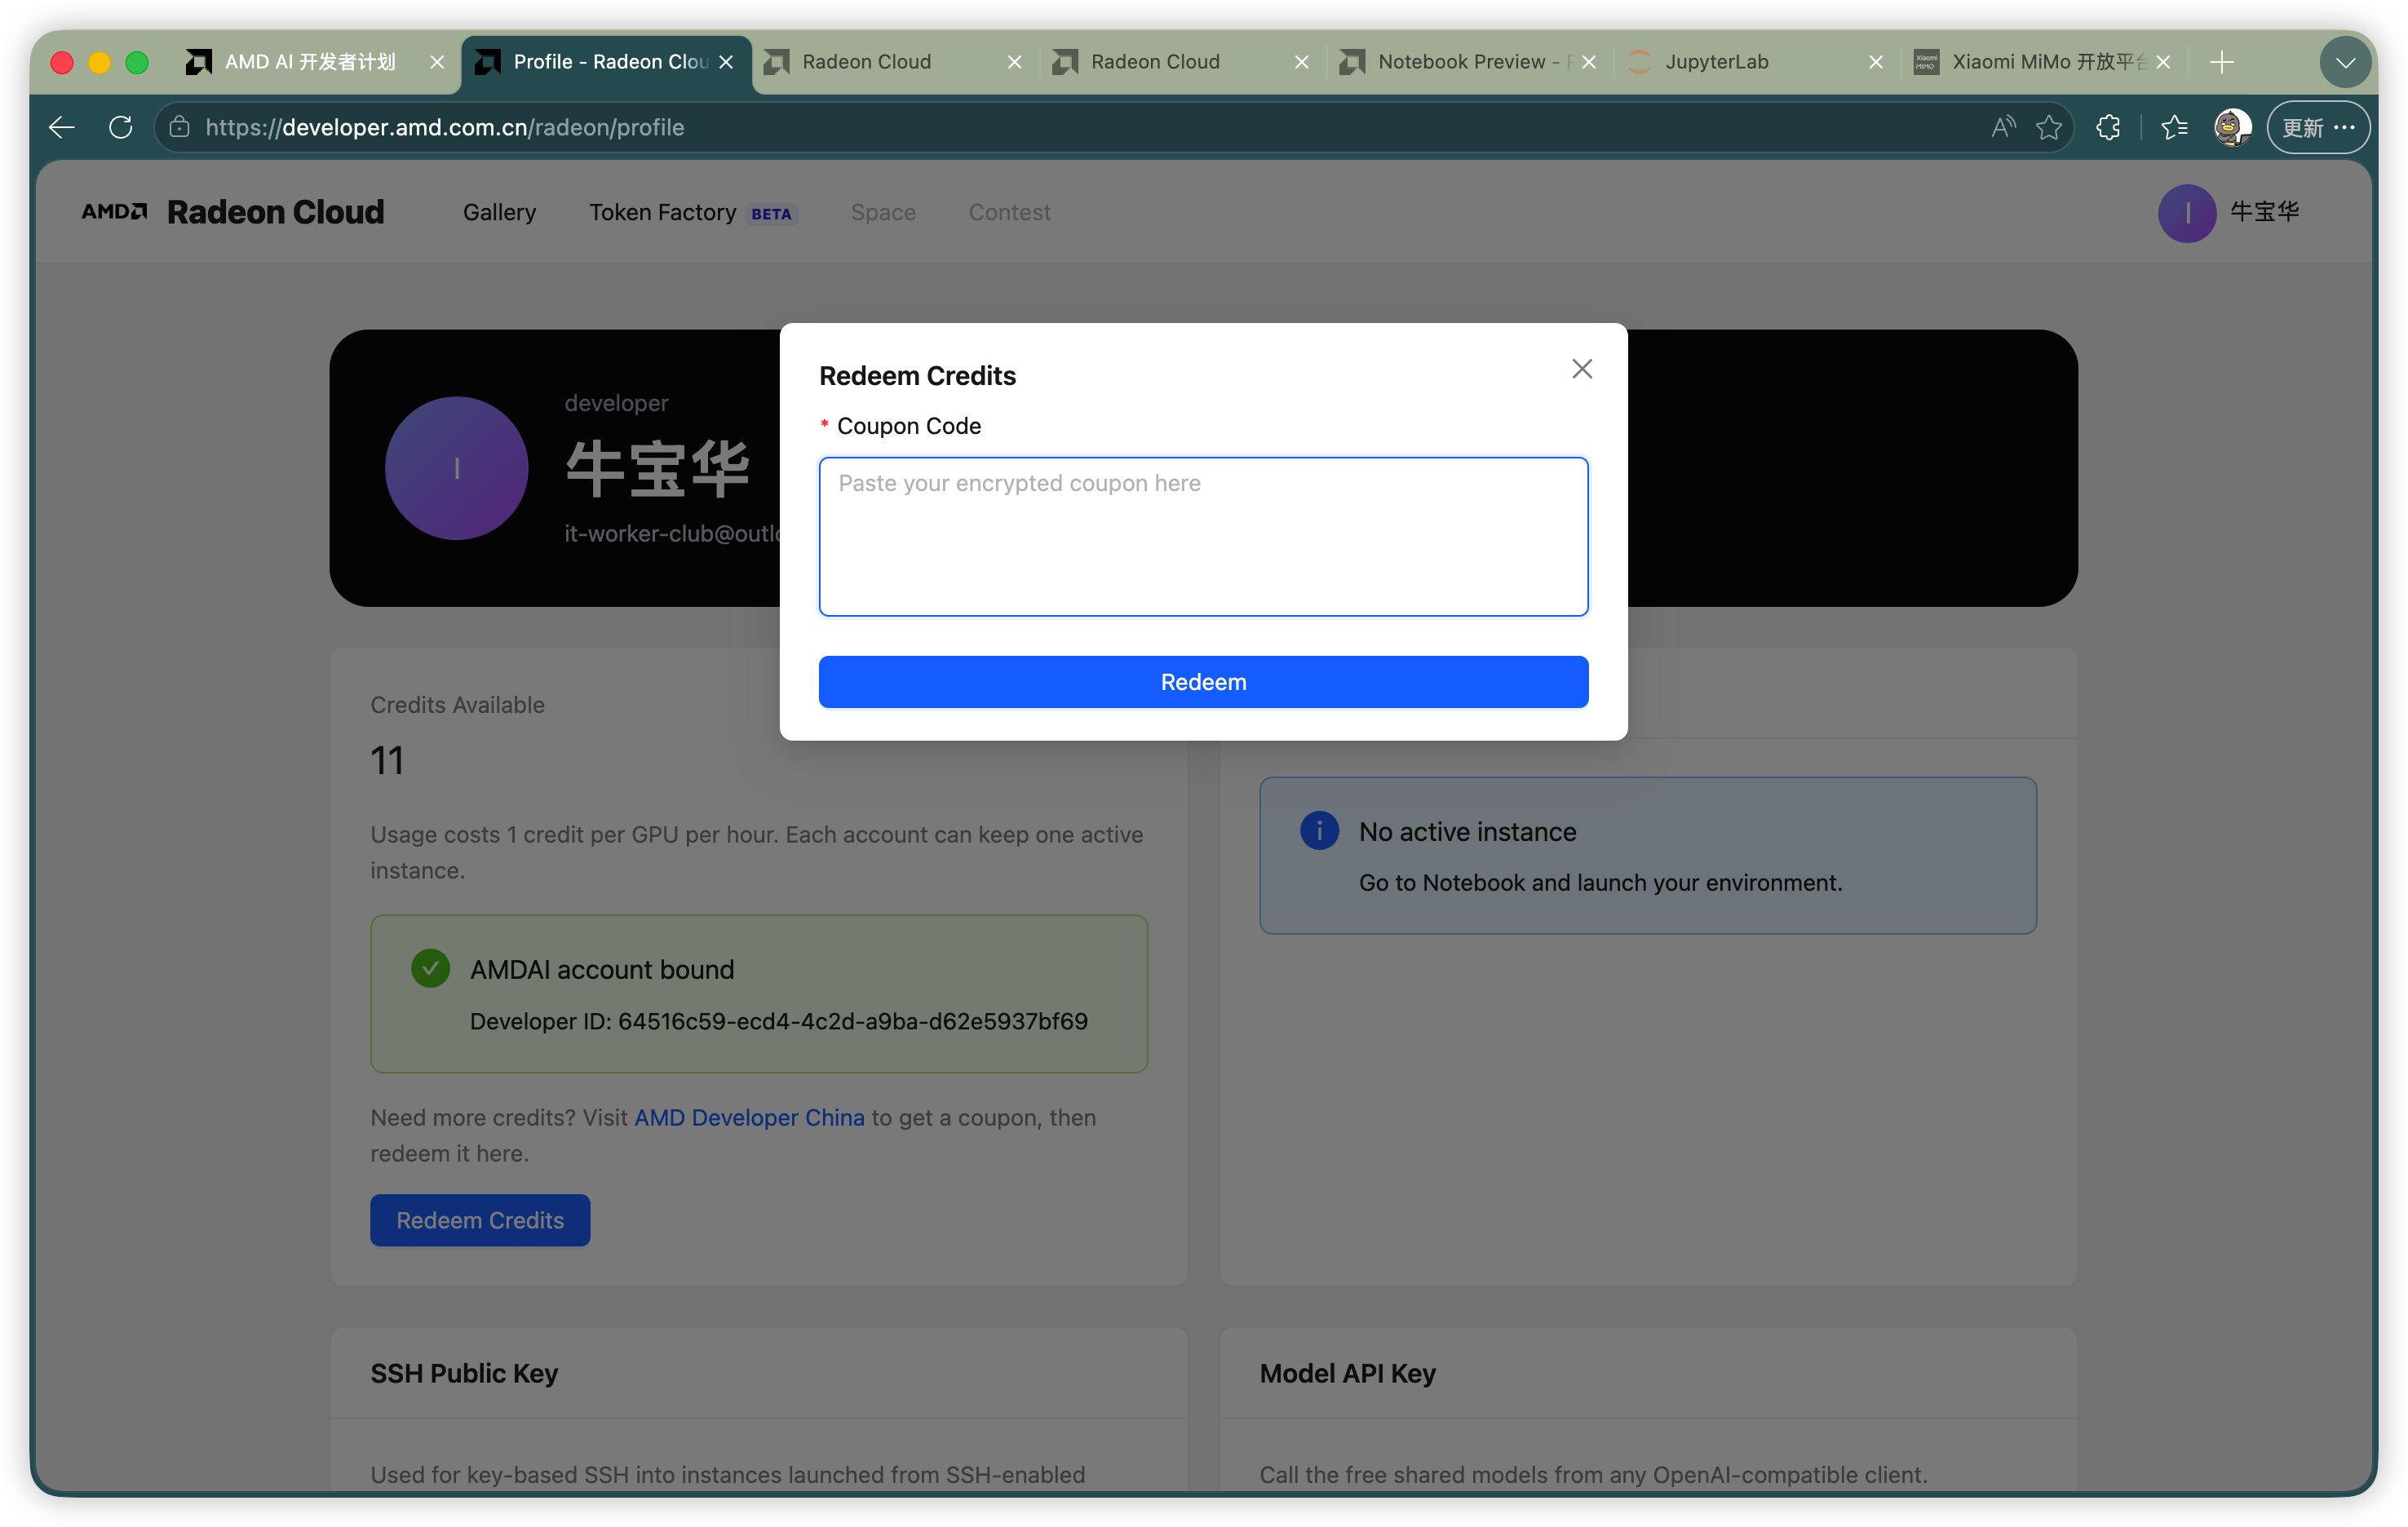This screenshot has width=2408, height=1527.
Task: Open the 更新 browser menu button
Action: [2318, 127]
